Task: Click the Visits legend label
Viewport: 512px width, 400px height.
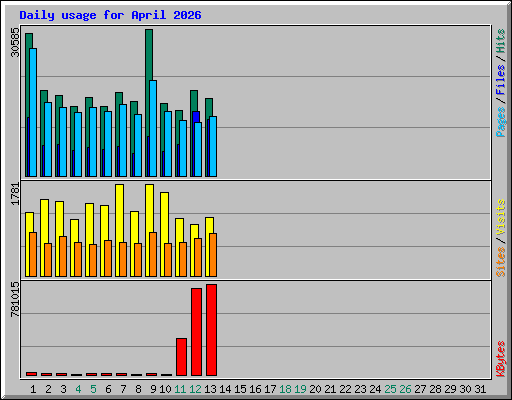Action: 501,217
